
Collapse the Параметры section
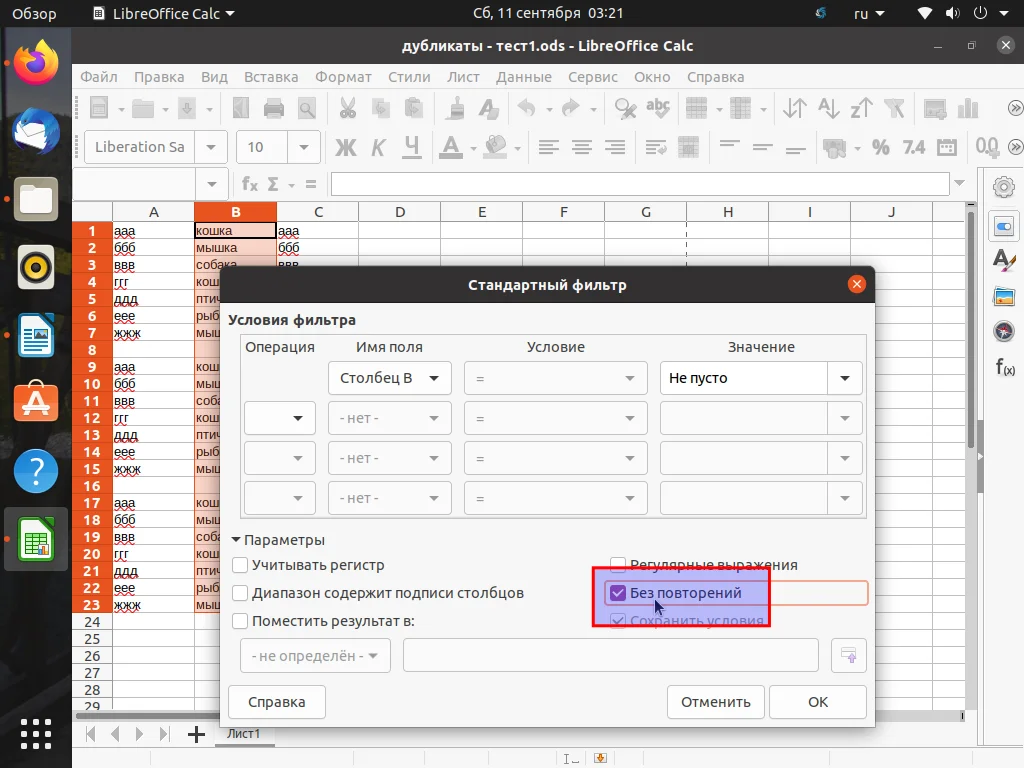coord(236,539)
